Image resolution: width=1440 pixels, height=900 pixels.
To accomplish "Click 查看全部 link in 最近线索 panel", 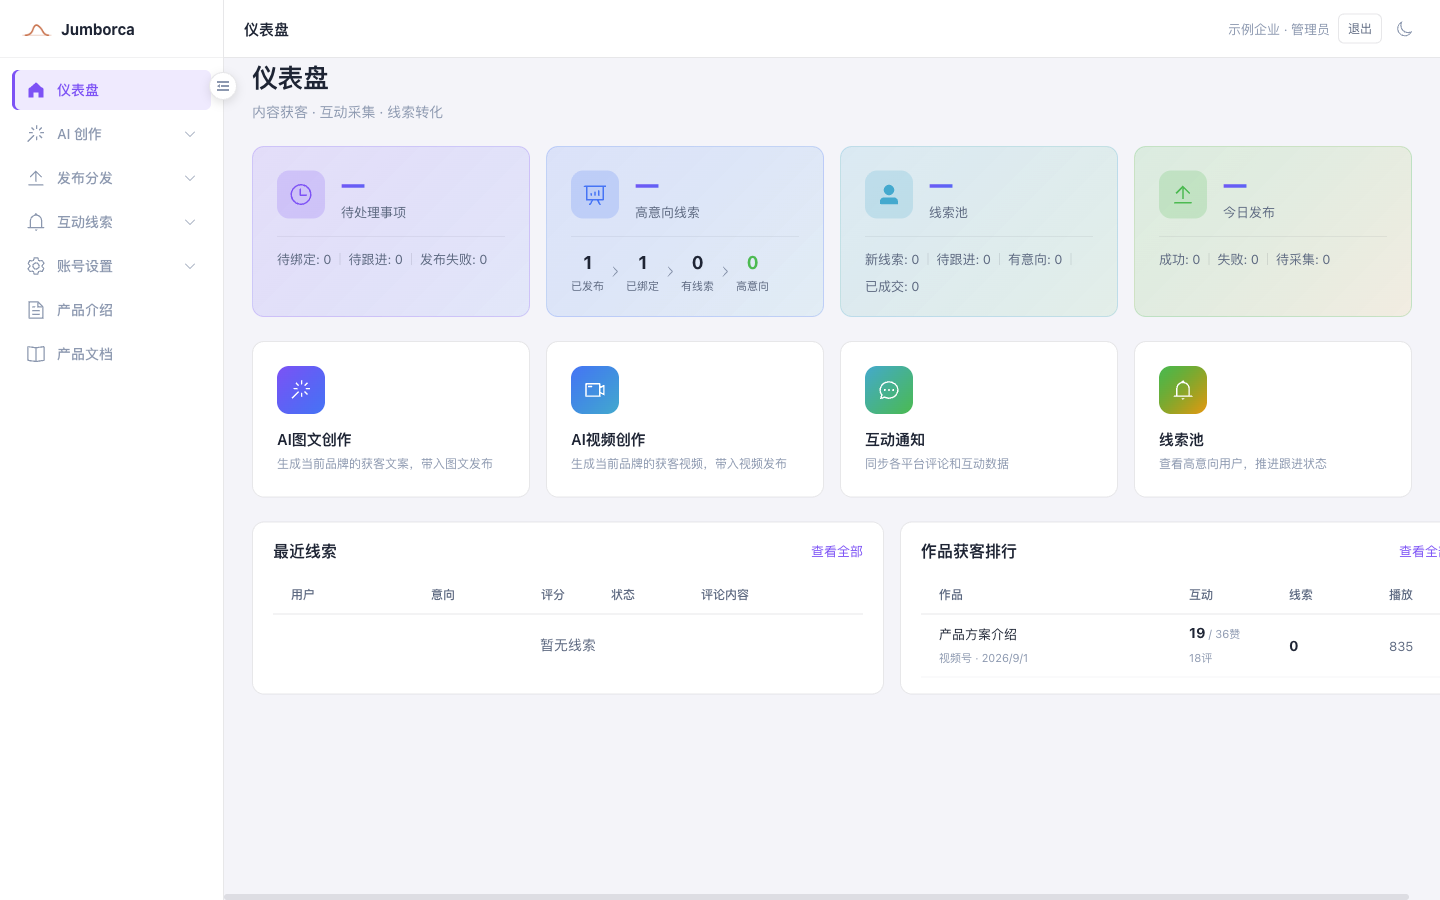I will 837,552.
